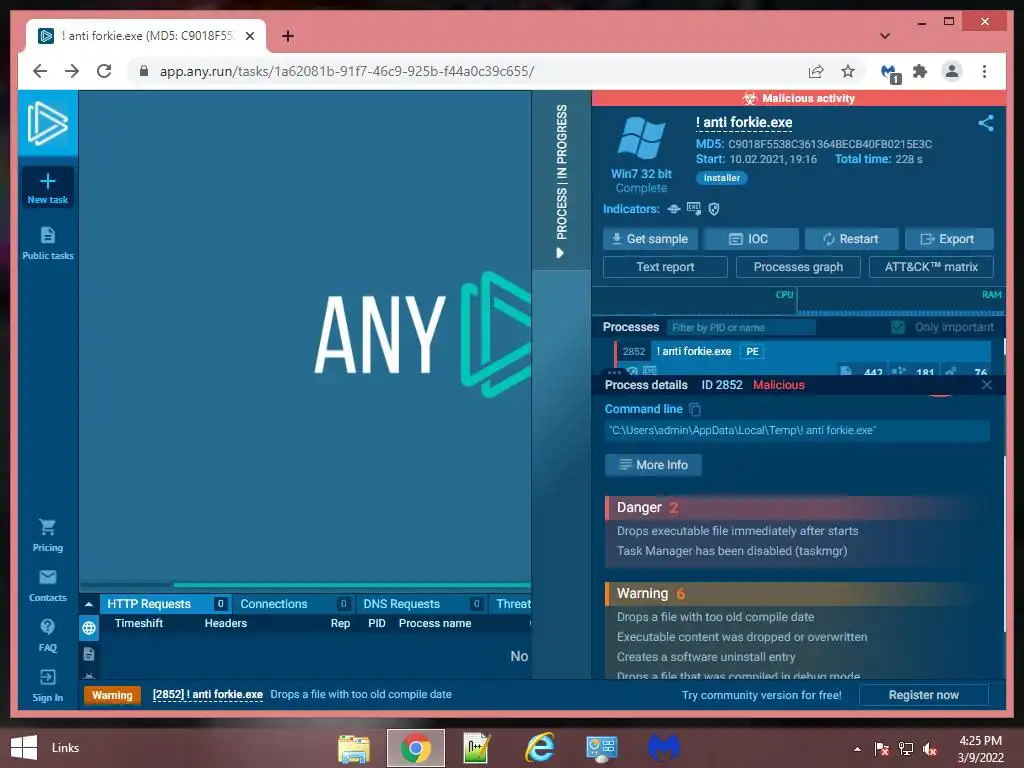Show hidden system tray icons
1024x768 pixels.
pyautogui.click(x=857, y=748)
